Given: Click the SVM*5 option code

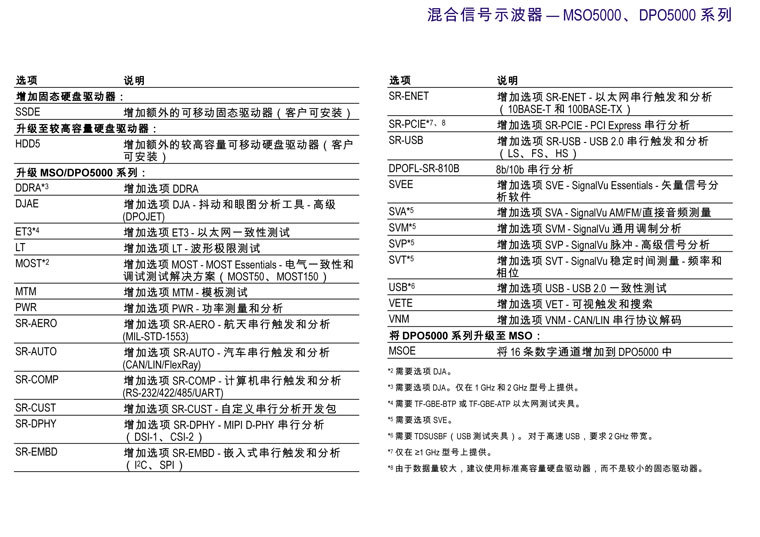Looking at the screenshot, I should coord(402,227).
